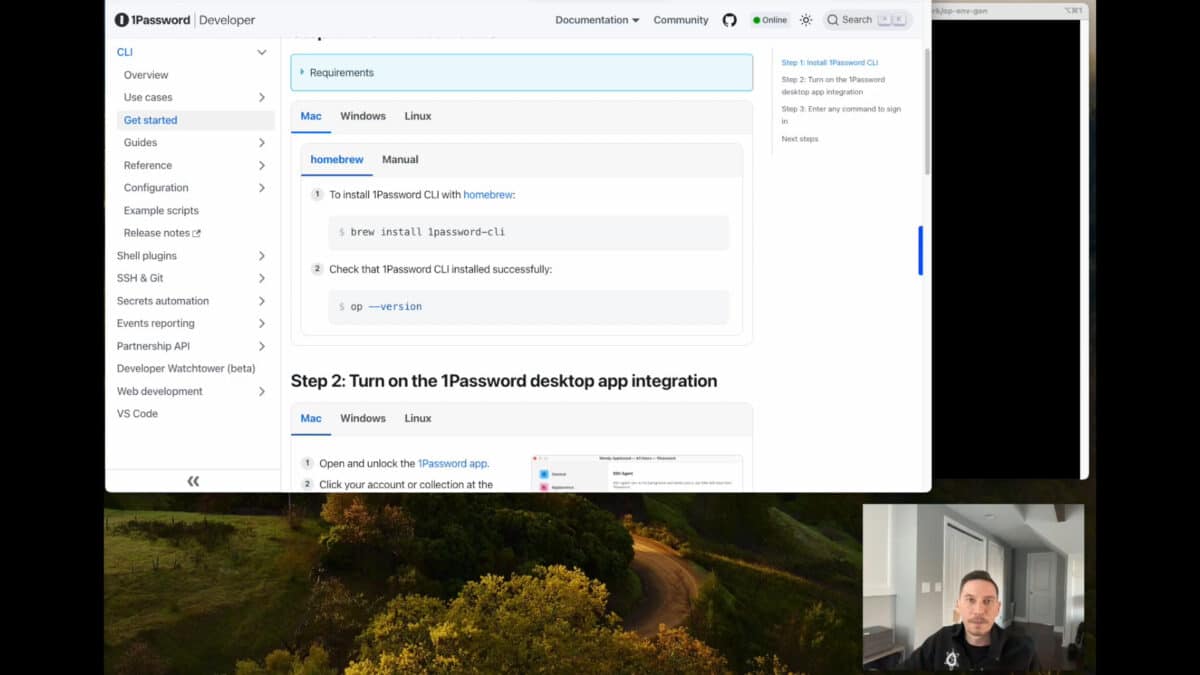Collapse the sidebar with double-chevron icon
Screen dimensions: 1200x675
193,481
